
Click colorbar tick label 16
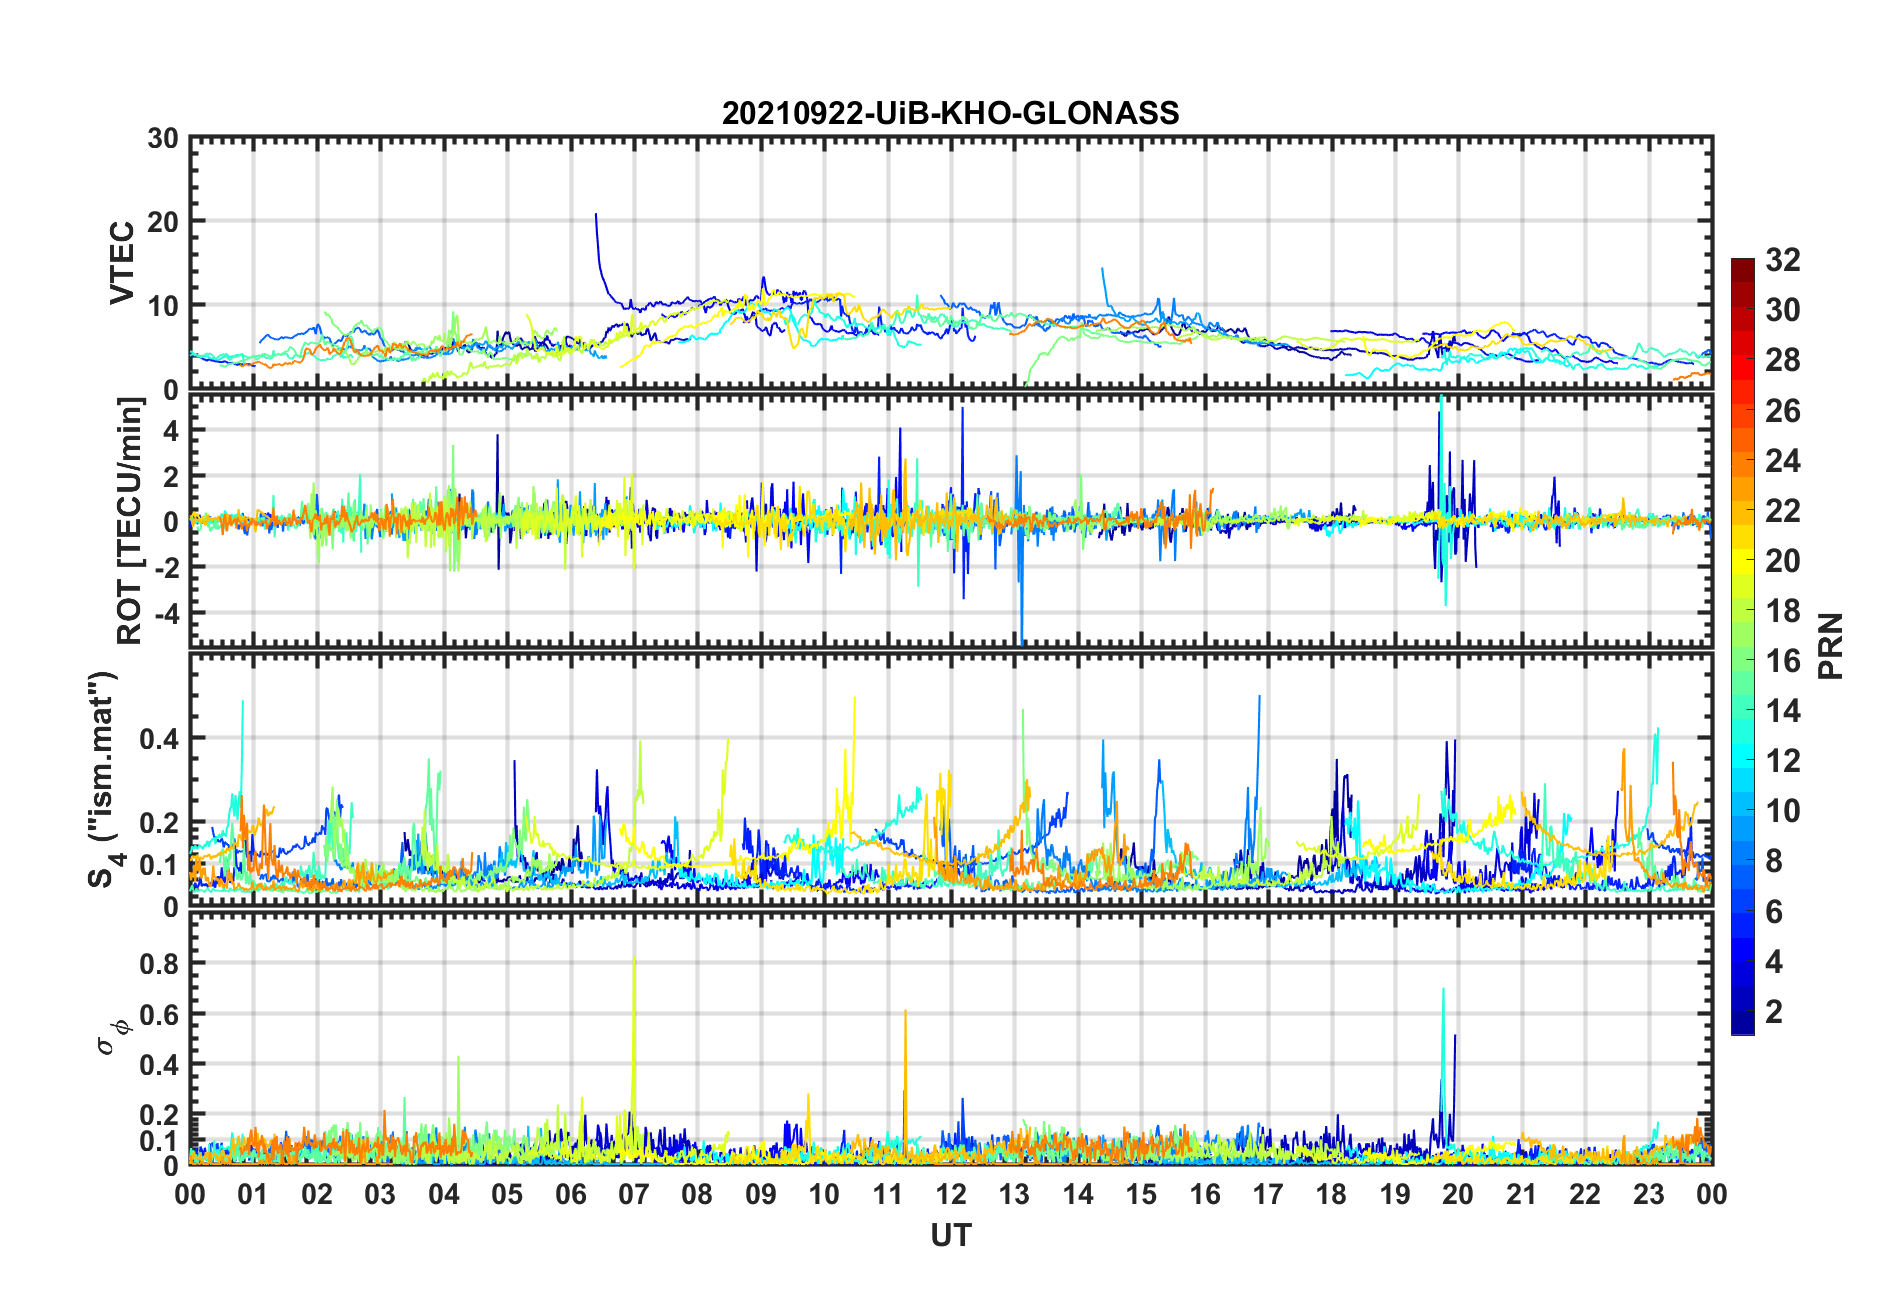click(1782, 661)
